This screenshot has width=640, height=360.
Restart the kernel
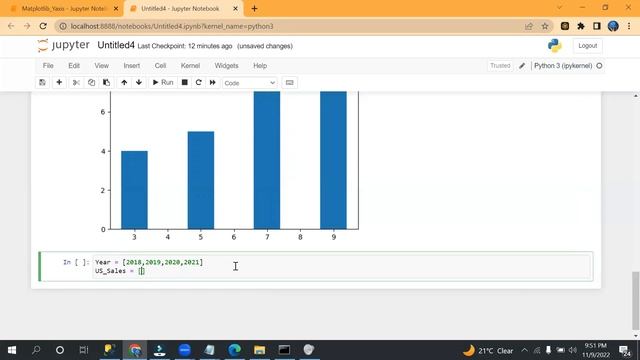click(x=198, y=82)
